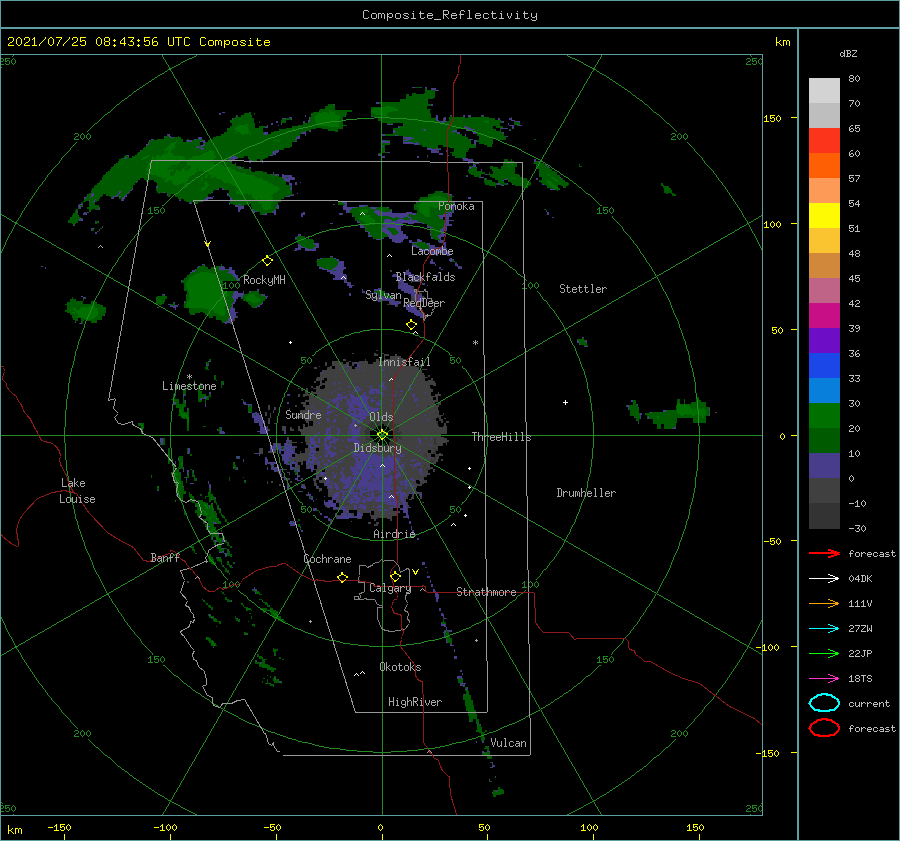The width and height of the screenshot is (900, 841).
Task: Click the cyan 27ZW arrow icon
Action: (824, 629)
